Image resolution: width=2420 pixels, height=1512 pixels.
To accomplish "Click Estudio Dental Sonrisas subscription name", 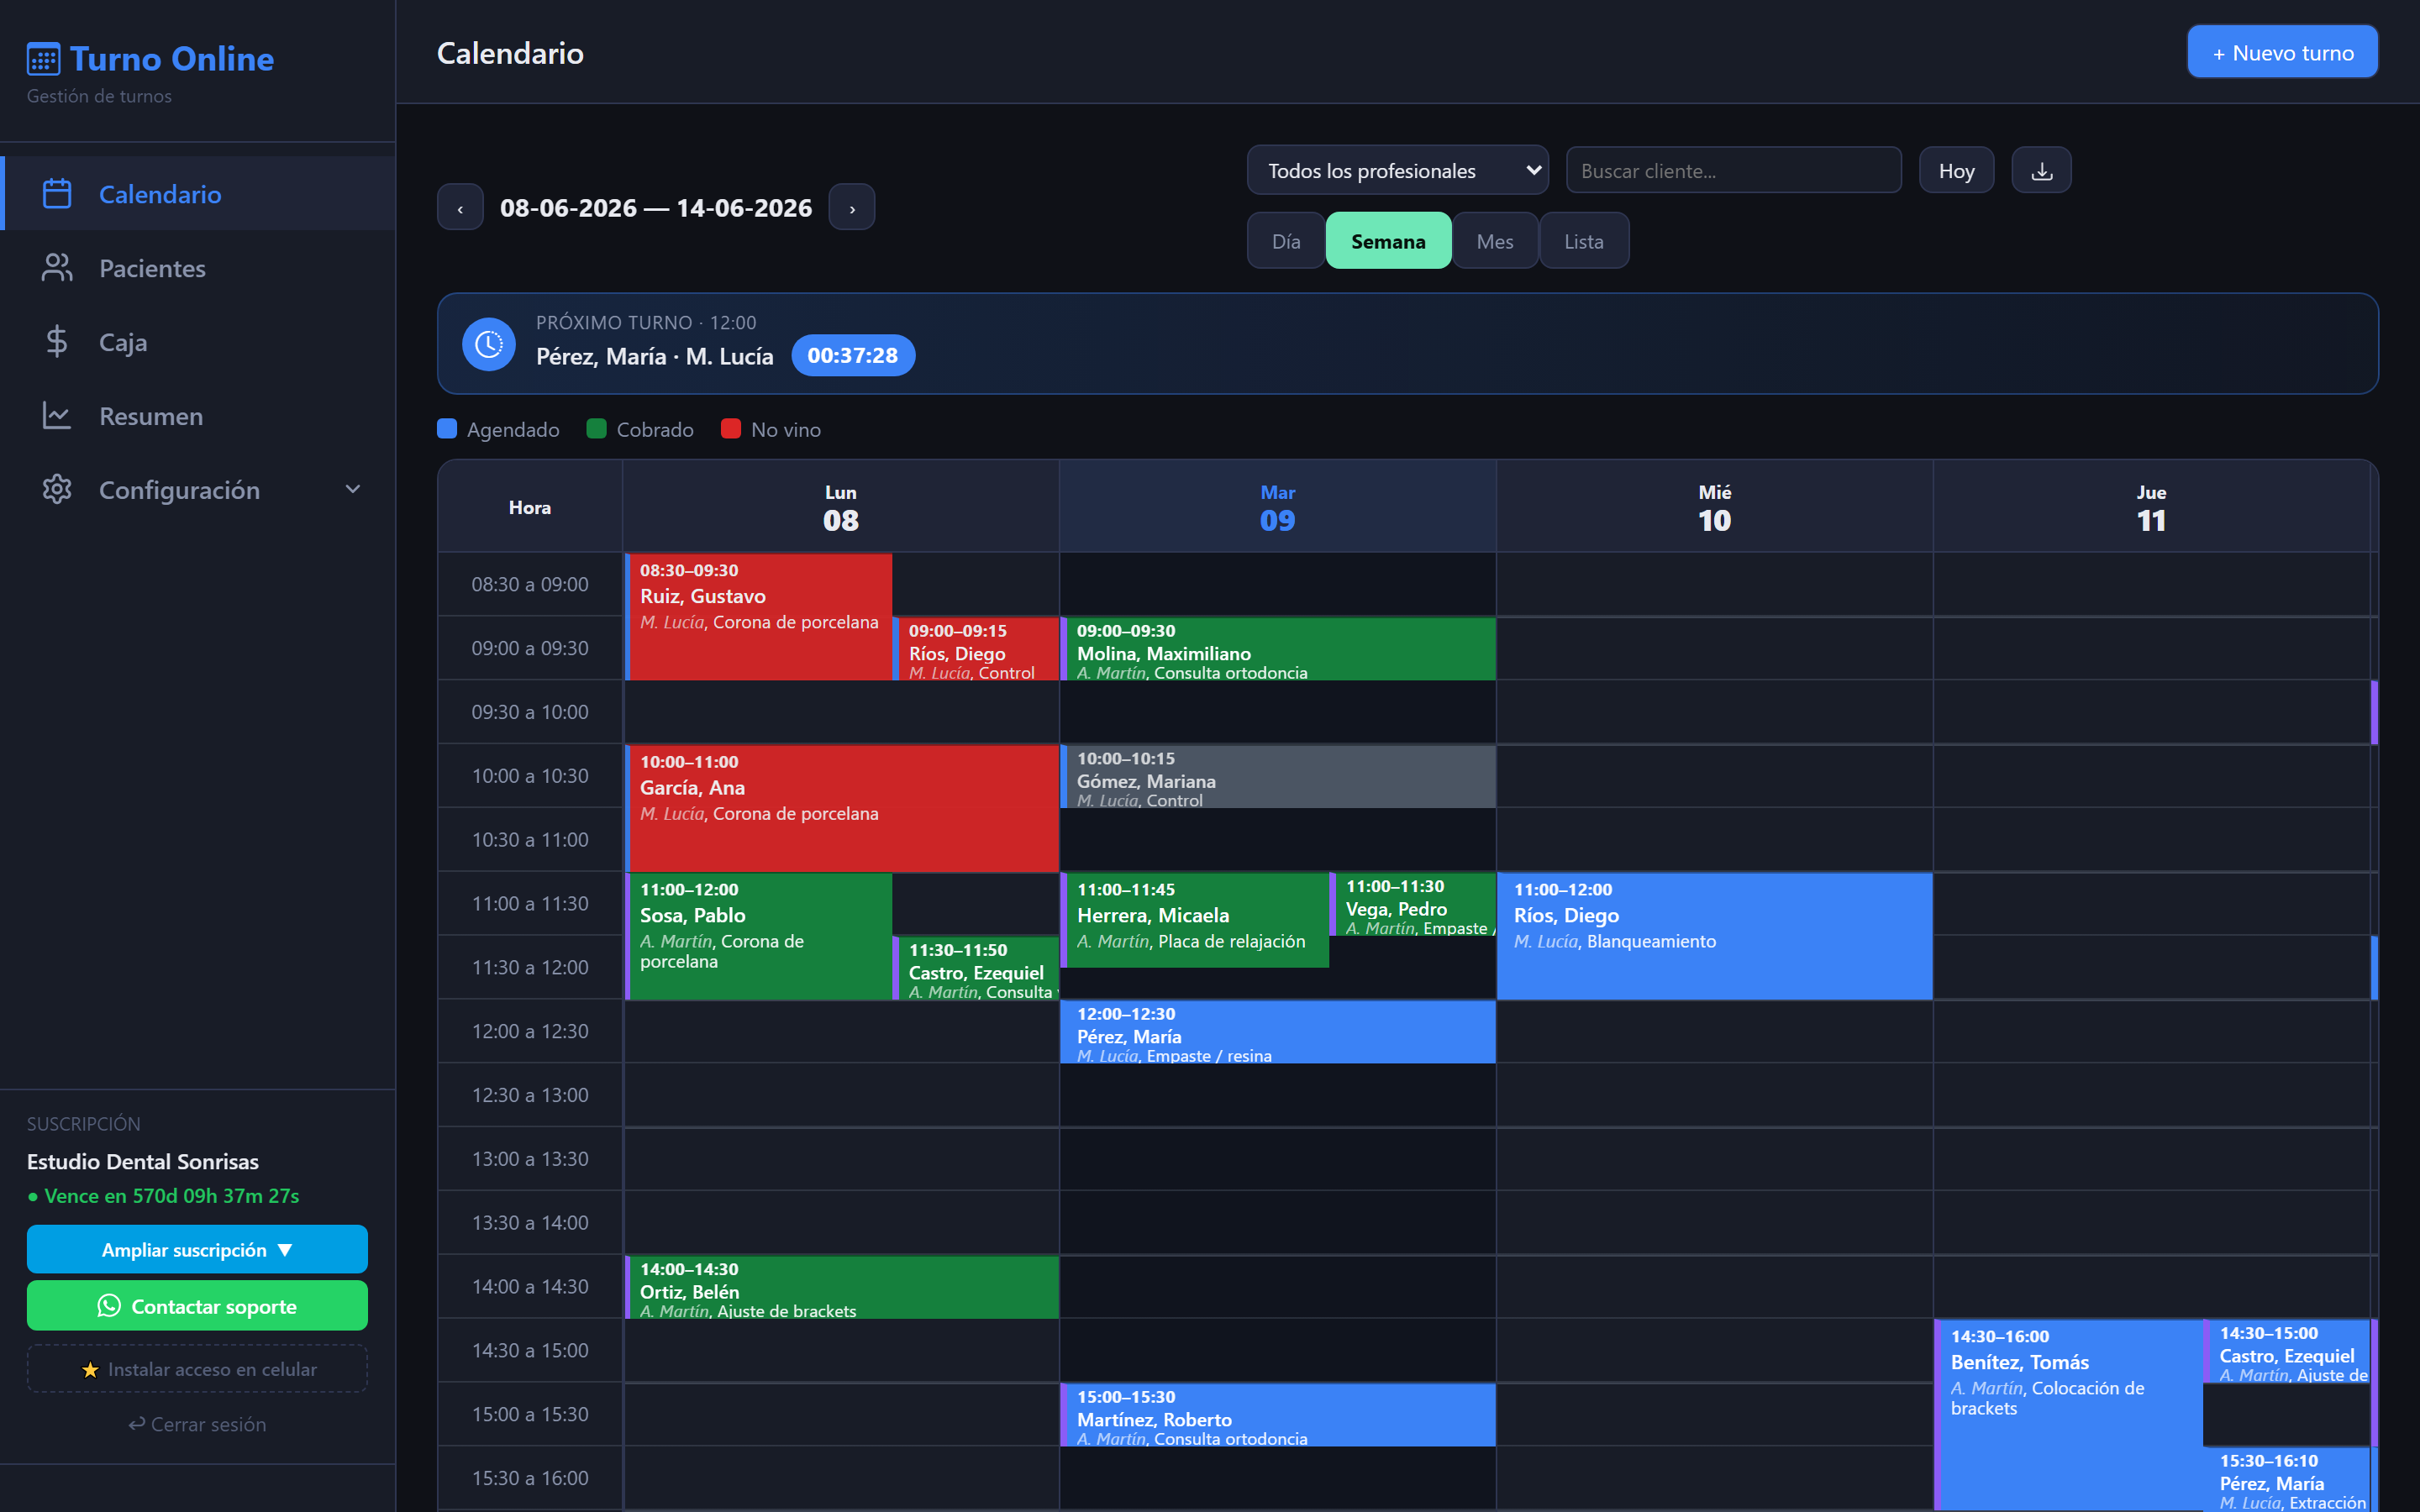I will pos(143,1161).
